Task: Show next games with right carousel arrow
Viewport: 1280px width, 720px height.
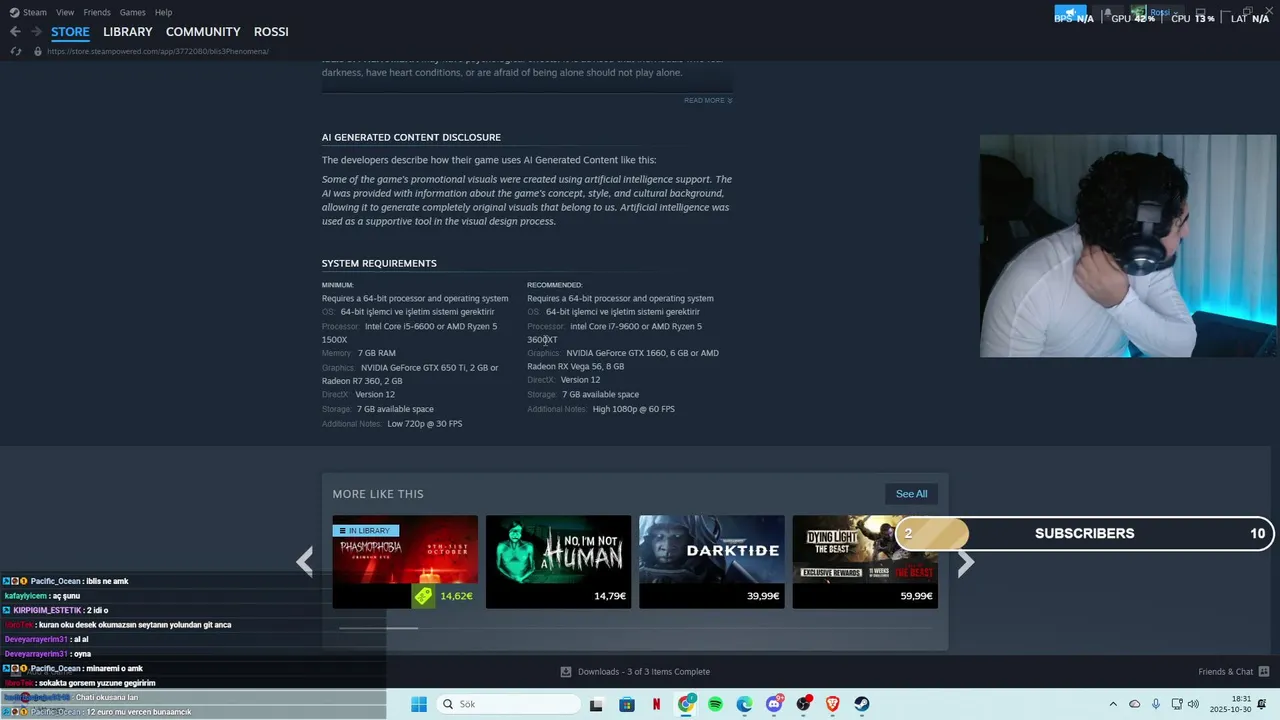Action: click(x=965, y=563)
